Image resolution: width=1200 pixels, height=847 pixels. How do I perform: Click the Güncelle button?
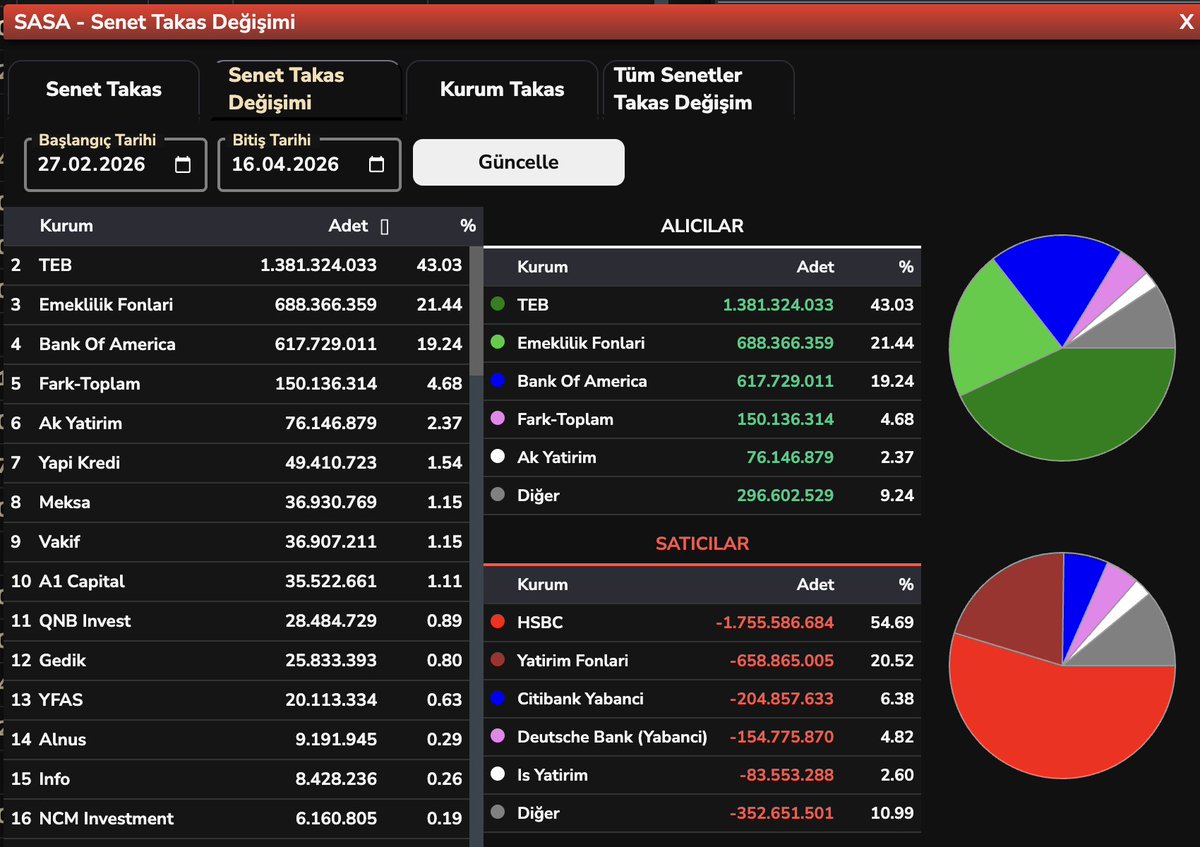pos(519,162)
